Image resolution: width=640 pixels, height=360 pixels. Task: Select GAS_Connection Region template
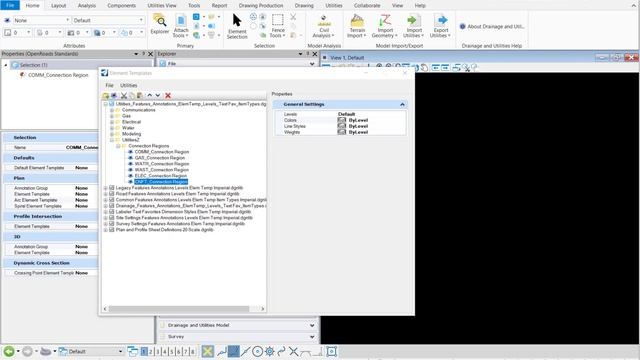click(160, 158)
